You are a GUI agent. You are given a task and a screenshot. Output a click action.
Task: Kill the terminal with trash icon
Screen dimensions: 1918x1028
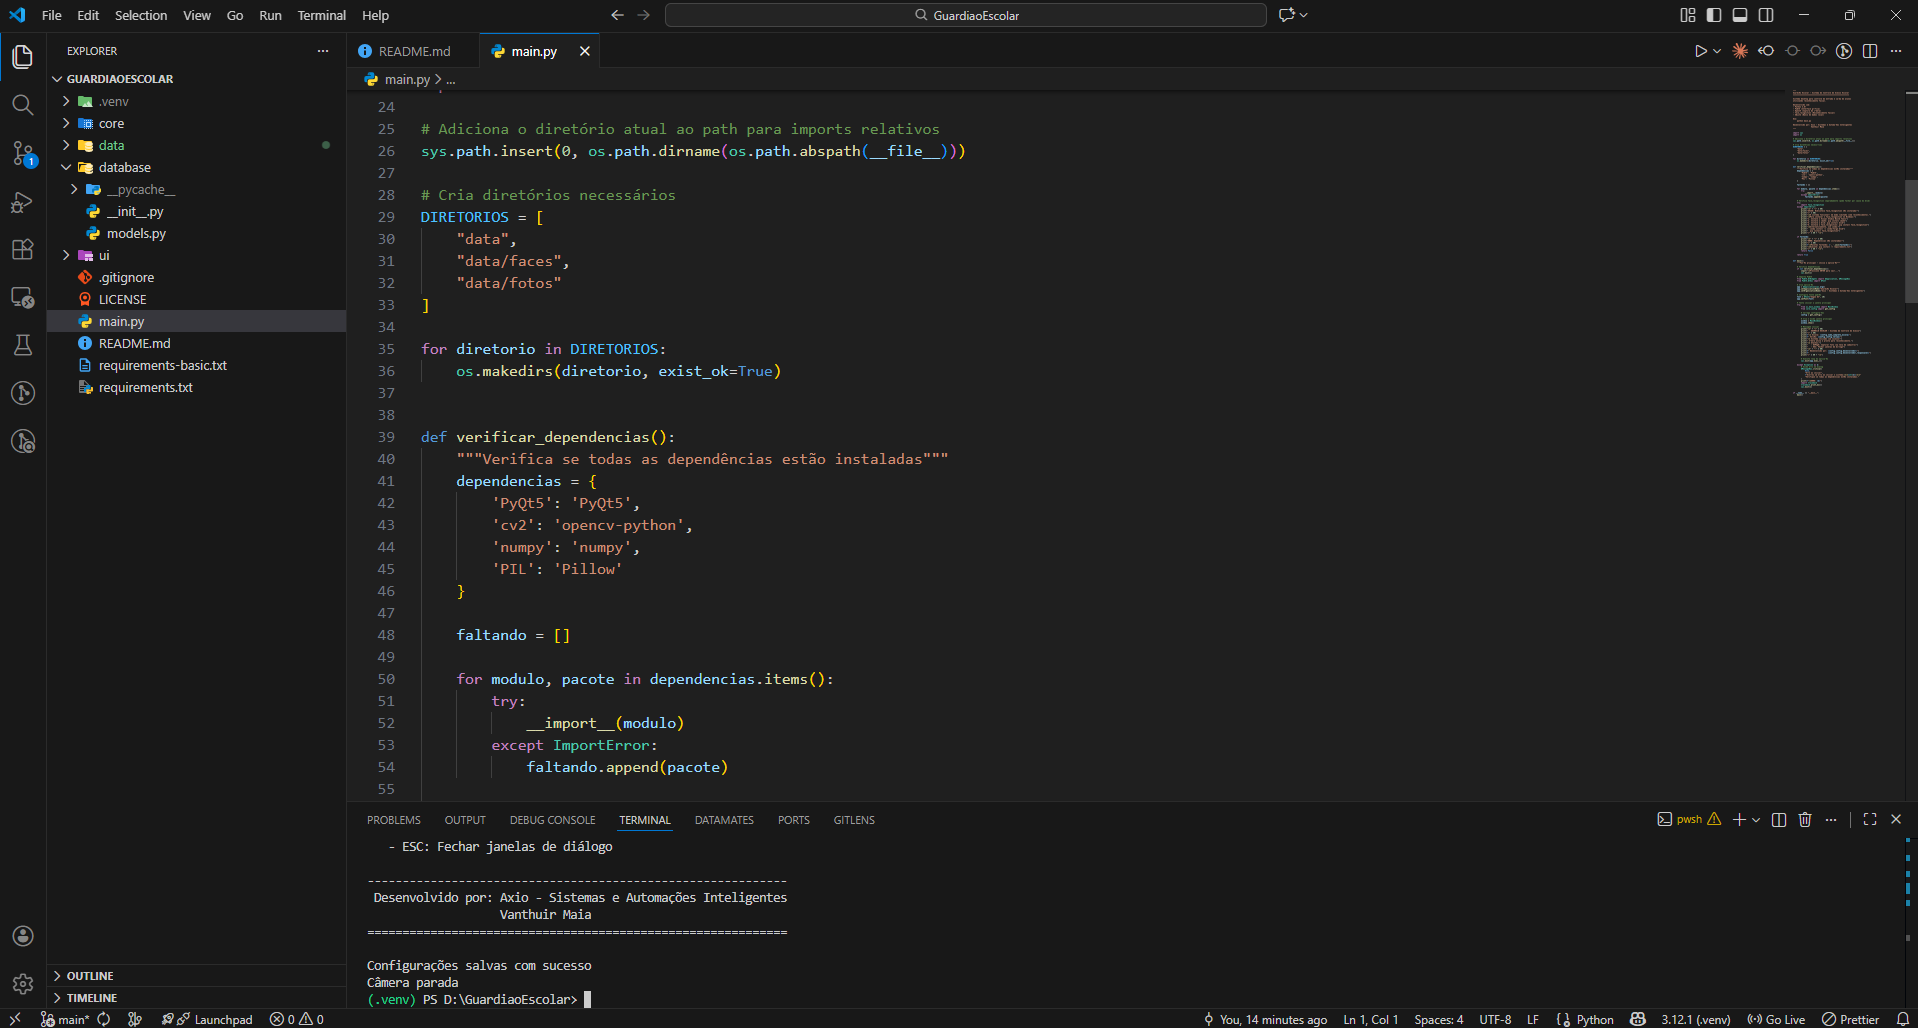coord(1805,820)
